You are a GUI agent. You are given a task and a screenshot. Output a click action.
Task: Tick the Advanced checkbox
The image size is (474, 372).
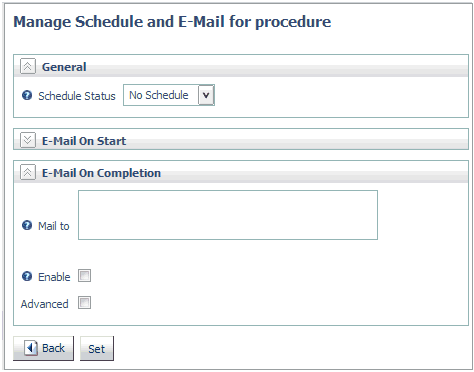point(84,303)
